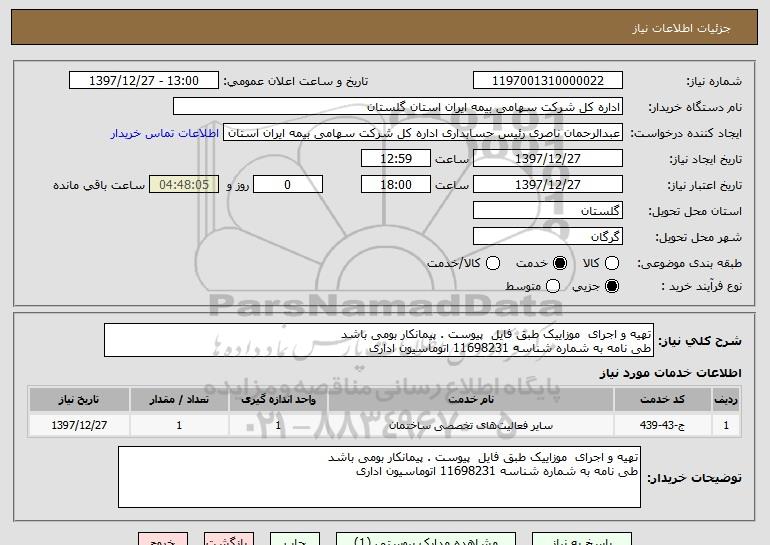Image resolution: width=770 pixels, height=545 pixels.
Task: Click the خروج exit button
Action: coord(163,539)
